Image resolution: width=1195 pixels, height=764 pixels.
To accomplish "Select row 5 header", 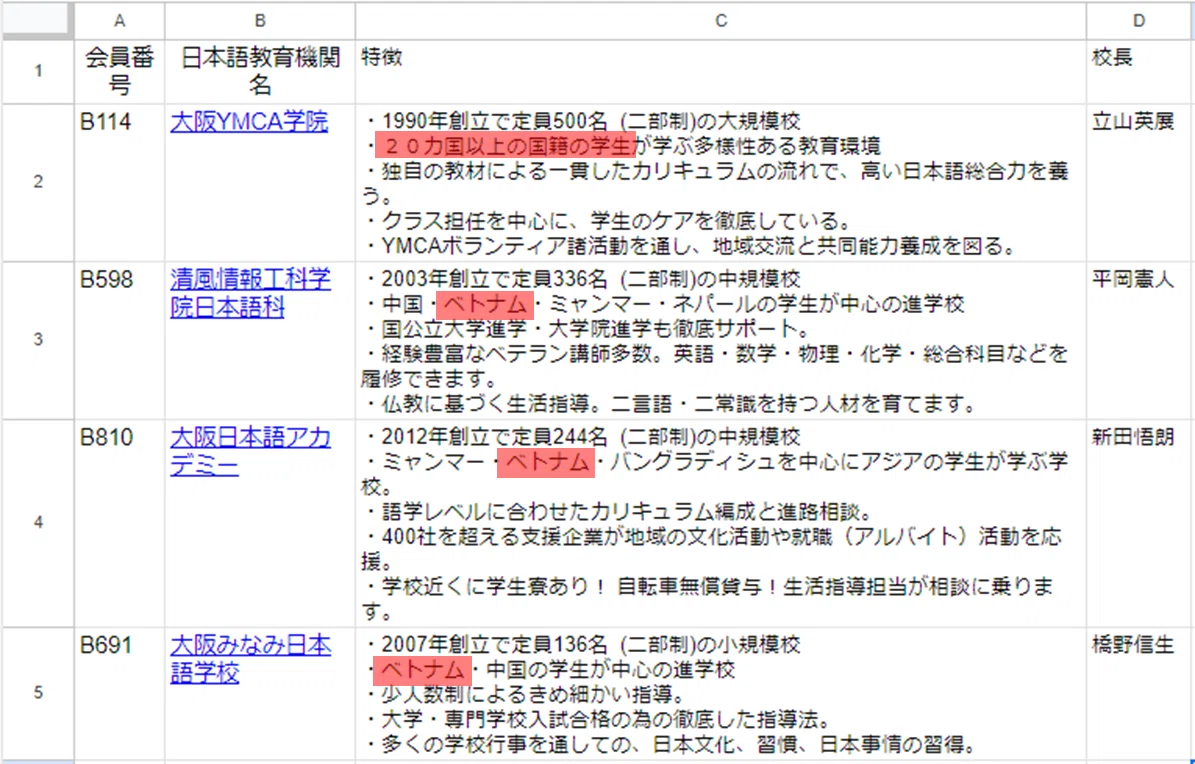I will click(x=38, y=693).
